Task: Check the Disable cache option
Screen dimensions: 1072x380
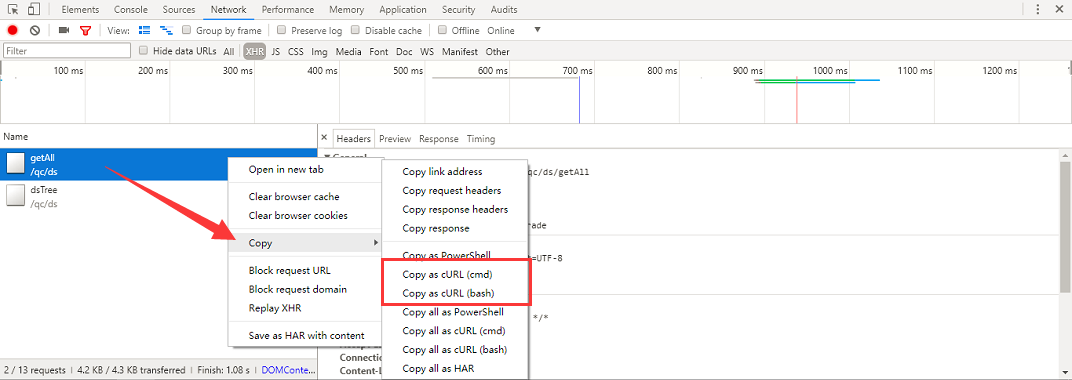Action: pos(356,31)
